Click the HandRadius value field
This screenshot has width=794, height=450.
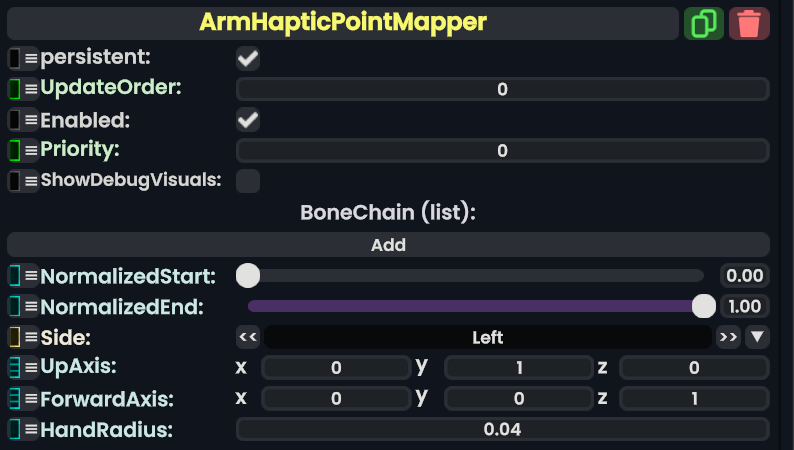point(502,430)
